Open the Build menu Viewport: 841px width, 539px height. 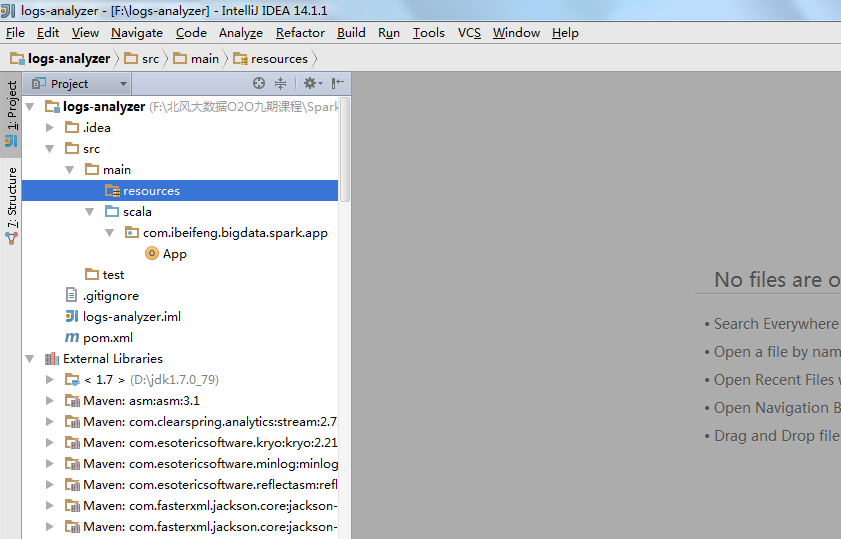(x=351, y=33)
